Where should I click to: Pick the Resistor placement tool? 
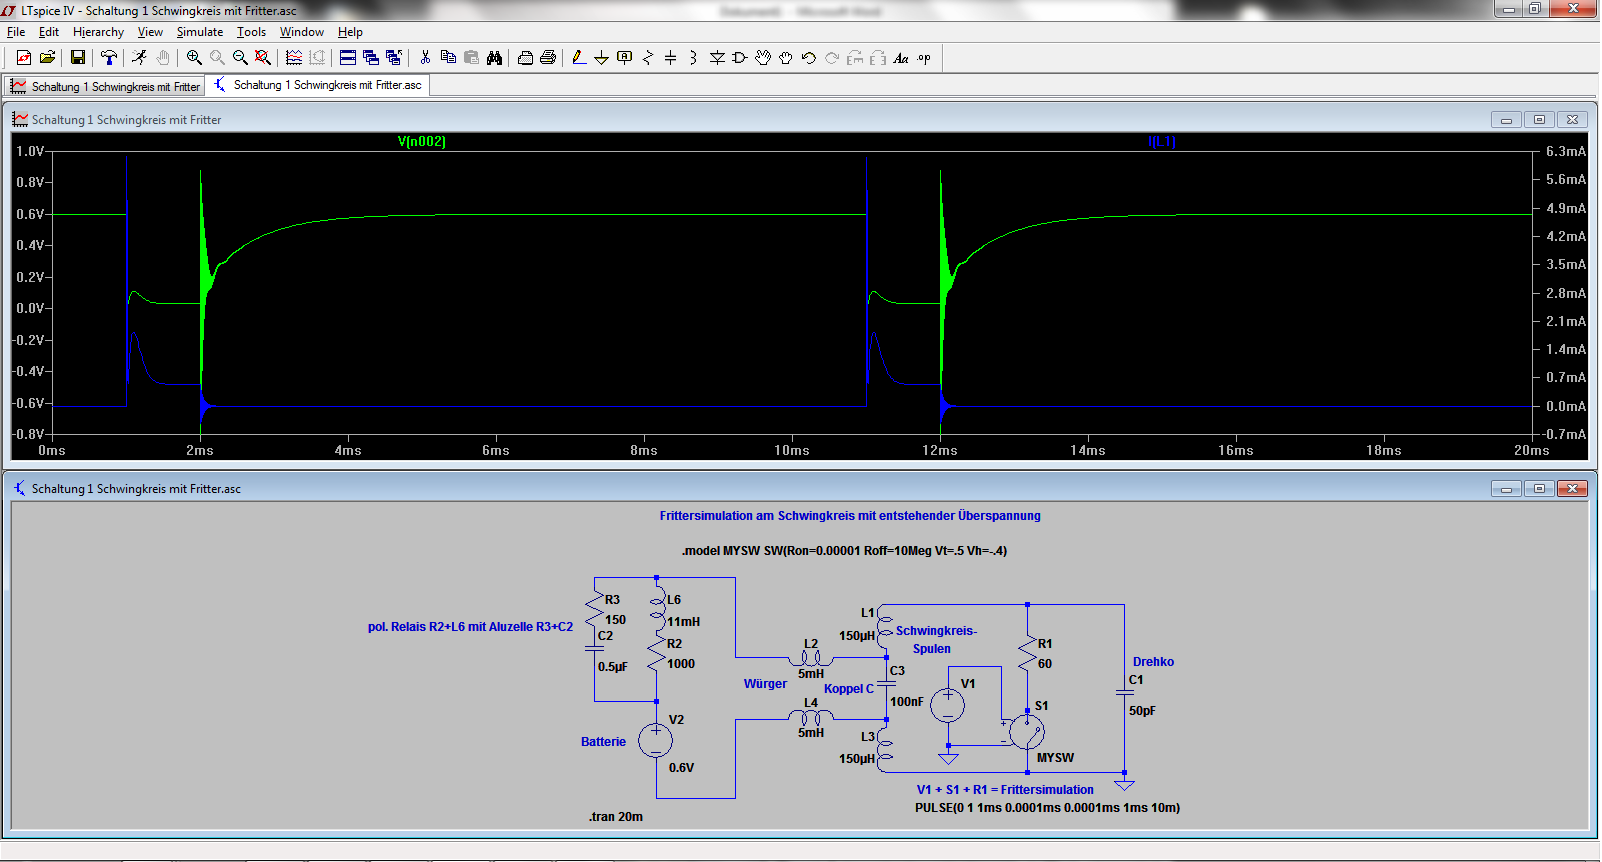click(647, 58)
